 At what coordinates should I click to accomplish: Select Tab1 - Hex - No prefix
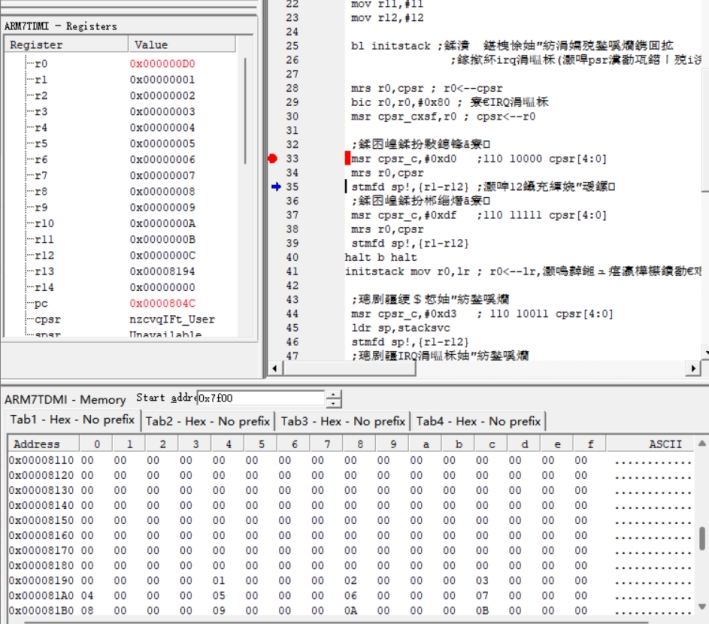point(72,421)
